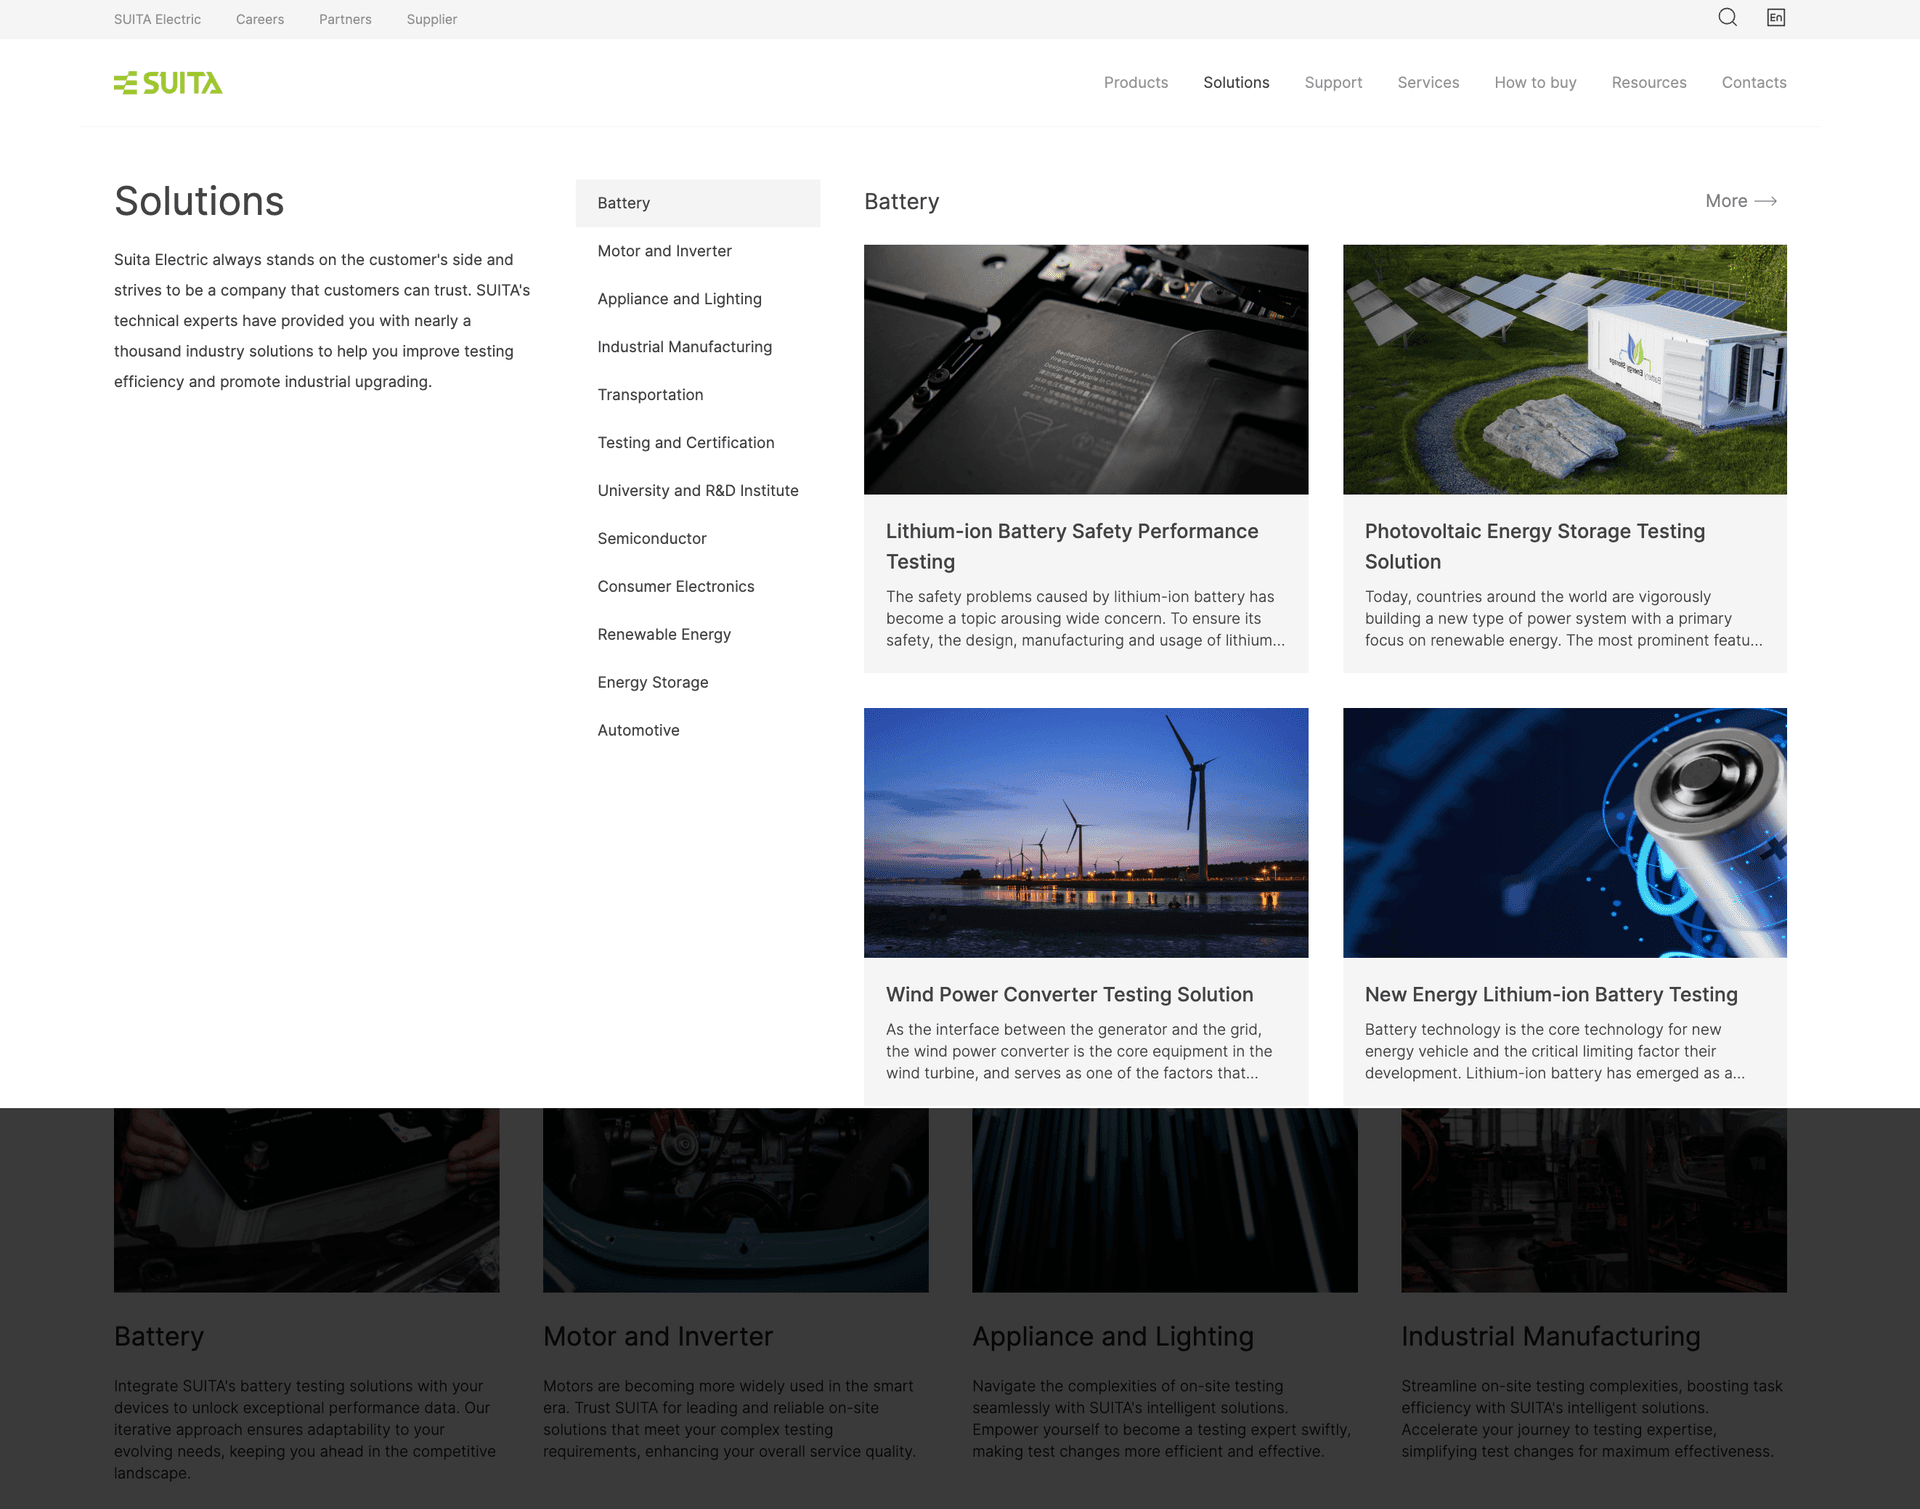Open the Products menu

[x=1136, y=82]
